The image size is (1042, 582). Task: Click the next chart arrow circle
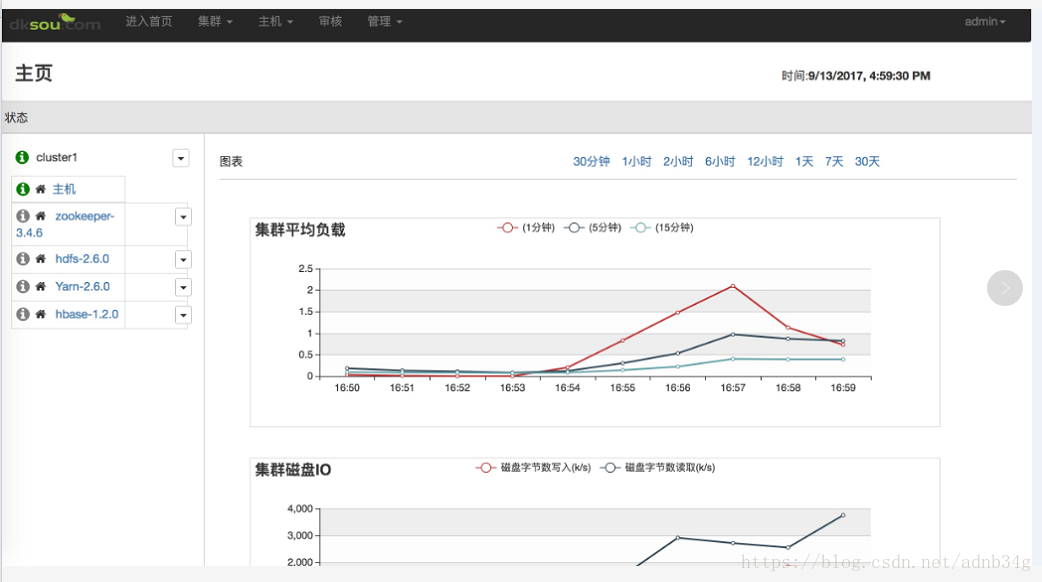pyautogui.click(x=1004, y=288)
